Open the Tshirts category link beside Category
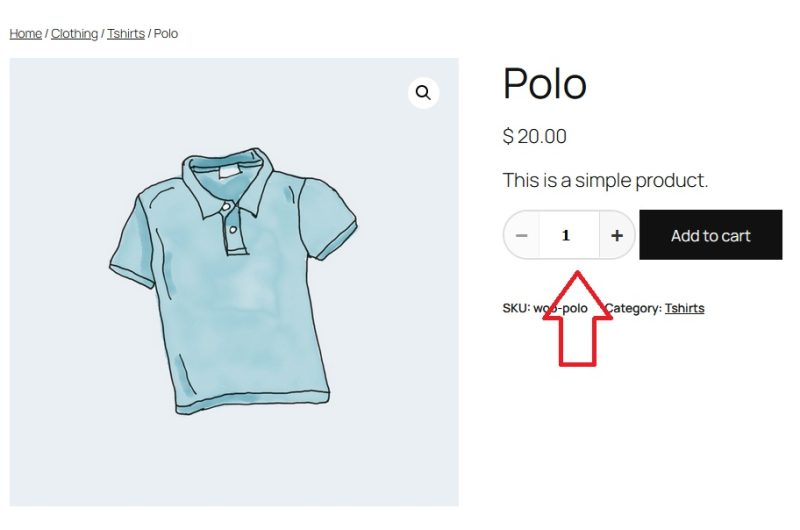The width and height of the screenshot is (800, 530). coord(684,308)
